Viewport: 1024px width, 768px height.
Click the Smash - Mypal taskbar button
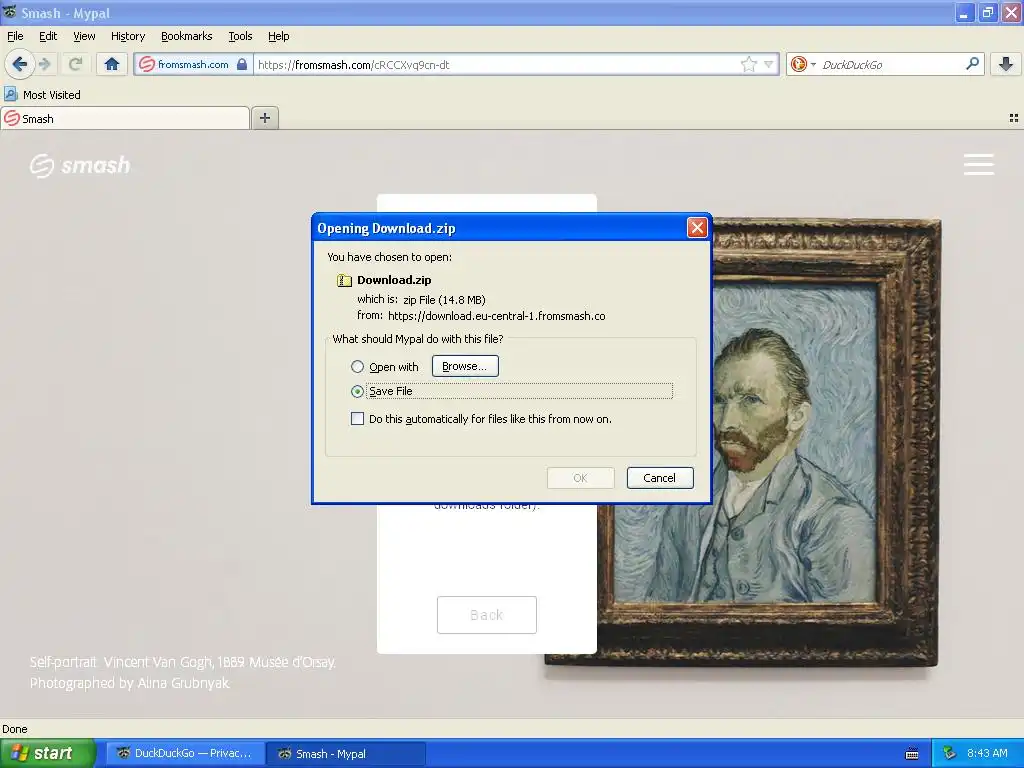(346, 753)
